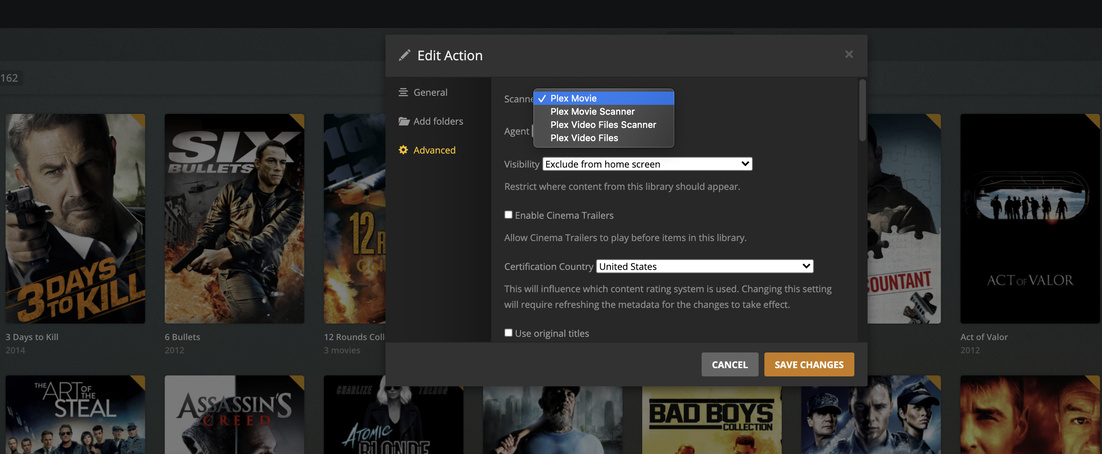
Task: Click the Add folders folder icon
Action: [x=403, y=122]
